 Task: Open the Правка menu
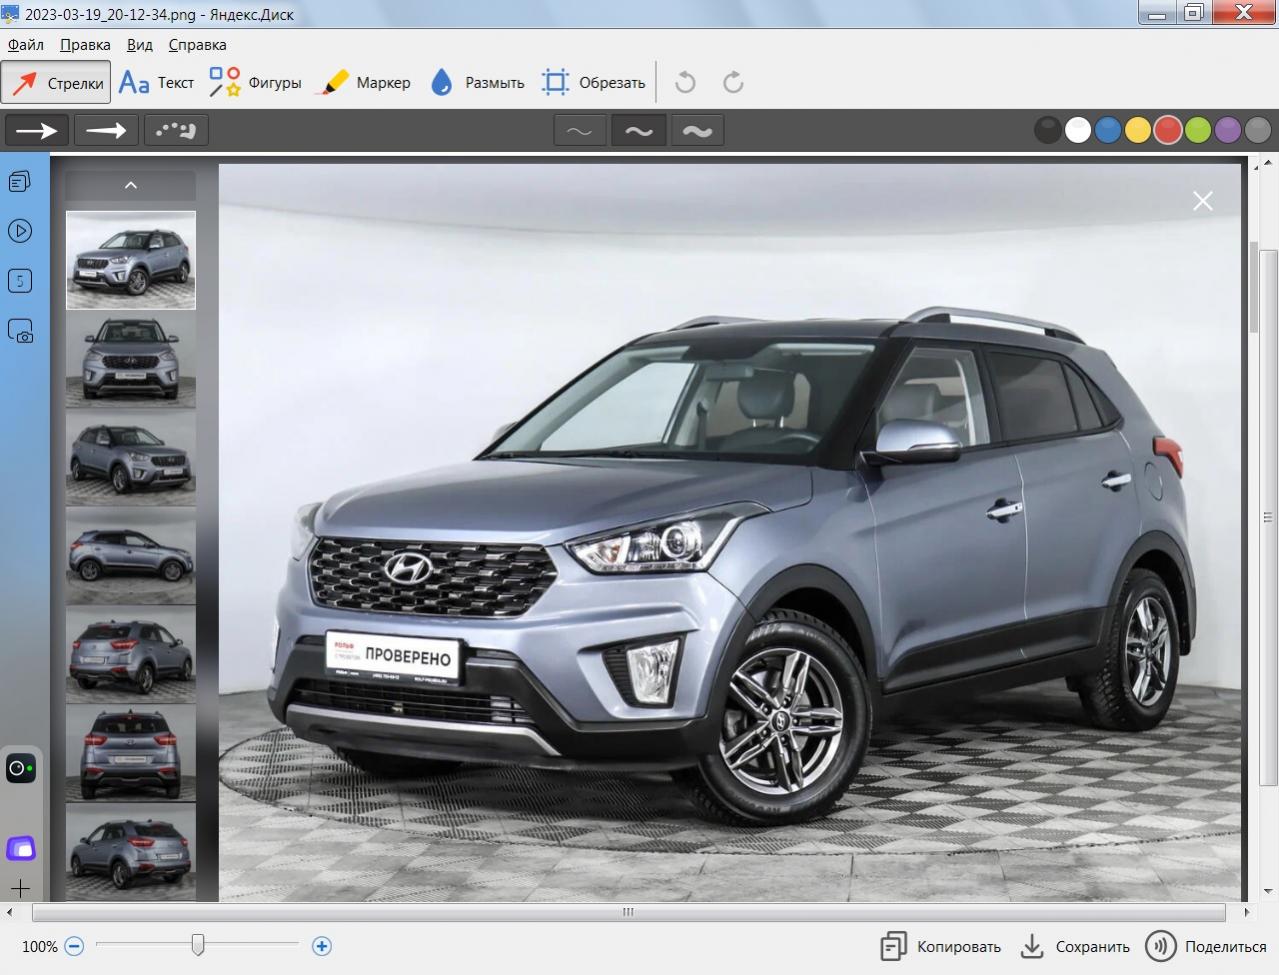[85, 44]
